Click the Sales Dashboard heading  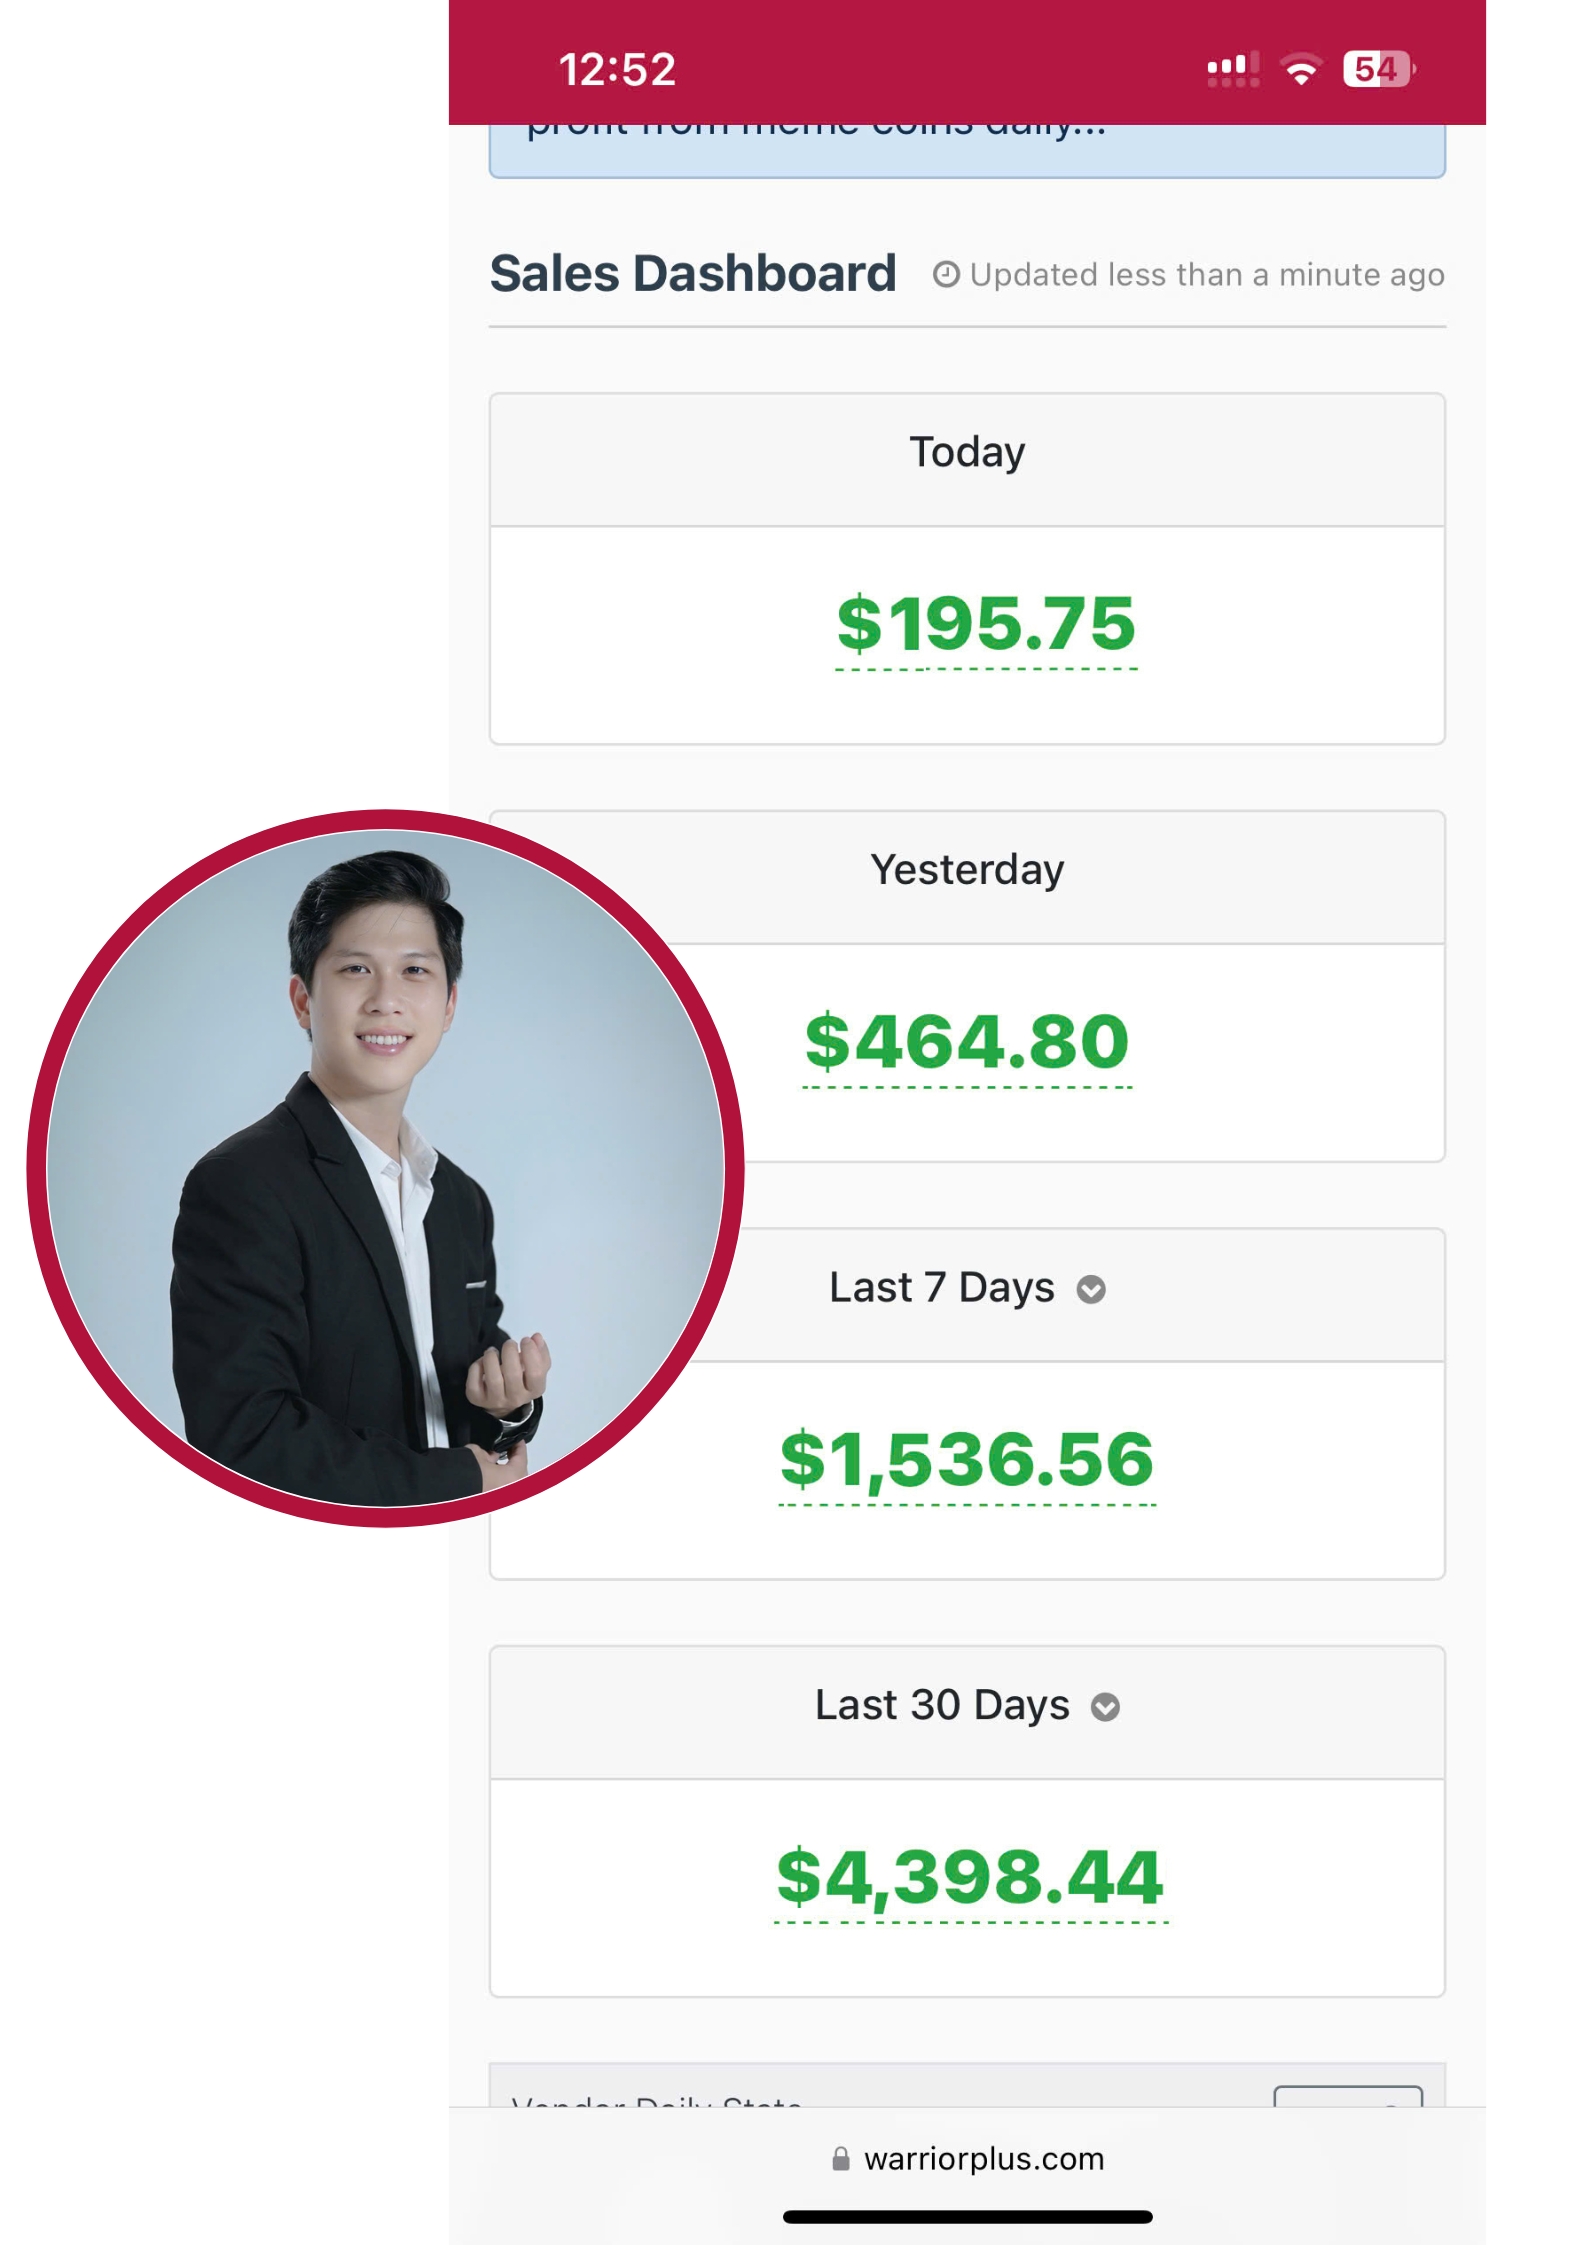[x=692, y=274]
